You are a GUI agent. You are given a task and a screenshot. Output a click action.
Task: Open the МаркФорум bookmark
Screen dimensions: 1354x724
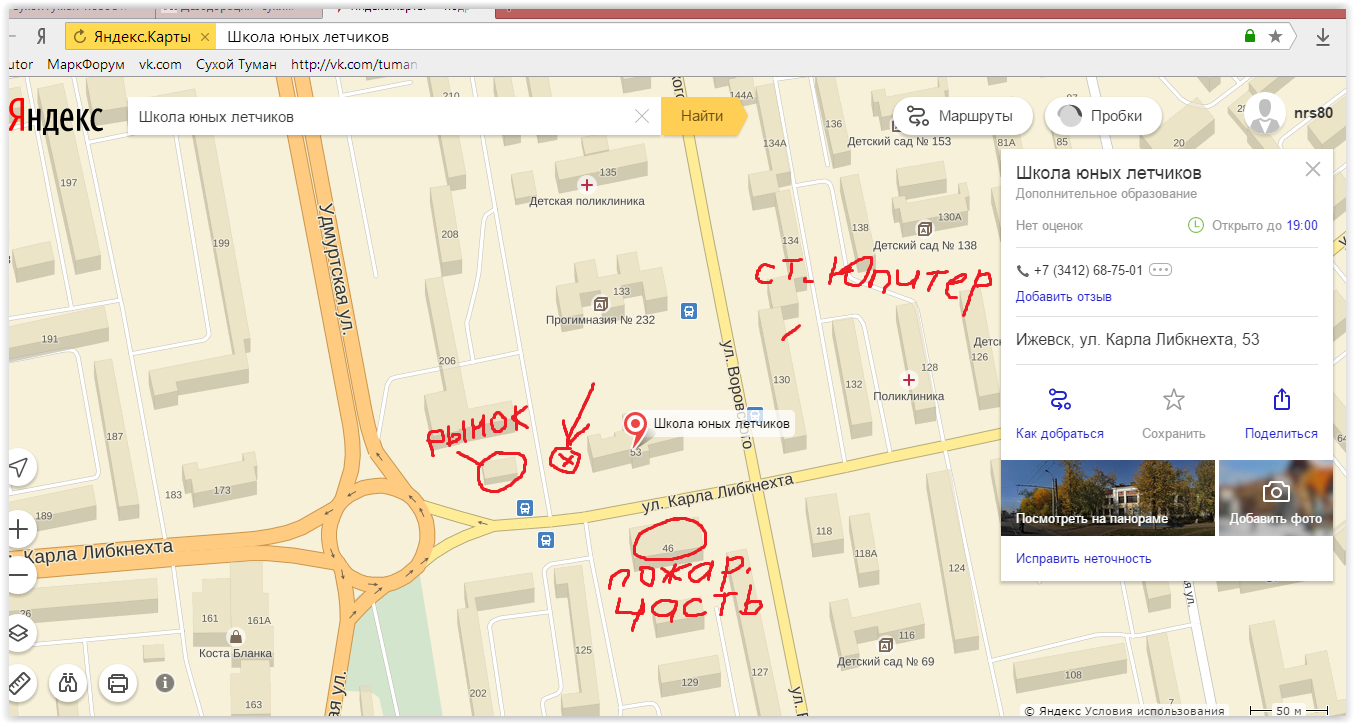pos(86,64)
